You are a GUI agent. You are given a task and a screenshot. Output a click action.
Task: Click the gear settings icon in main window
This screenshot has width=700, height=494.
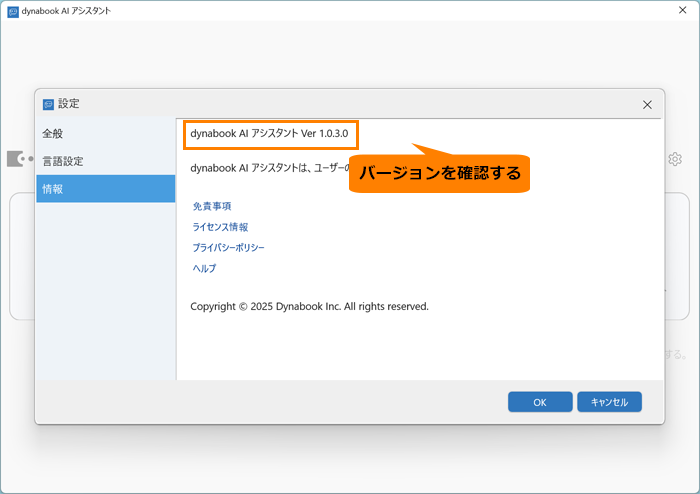tap(675, 159)
